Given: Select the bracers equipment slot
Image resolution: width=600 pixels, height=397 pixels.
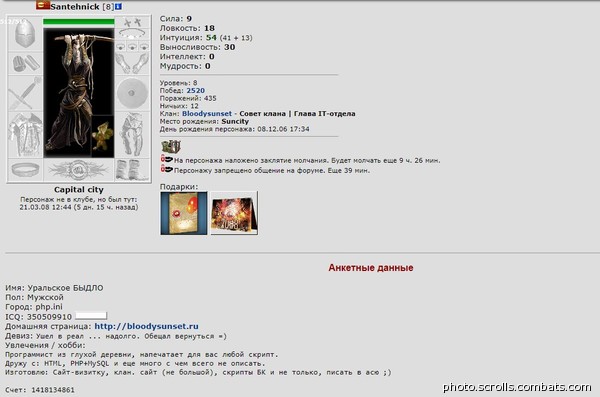Looking at the screenshot, I should [x=25, y=64].
